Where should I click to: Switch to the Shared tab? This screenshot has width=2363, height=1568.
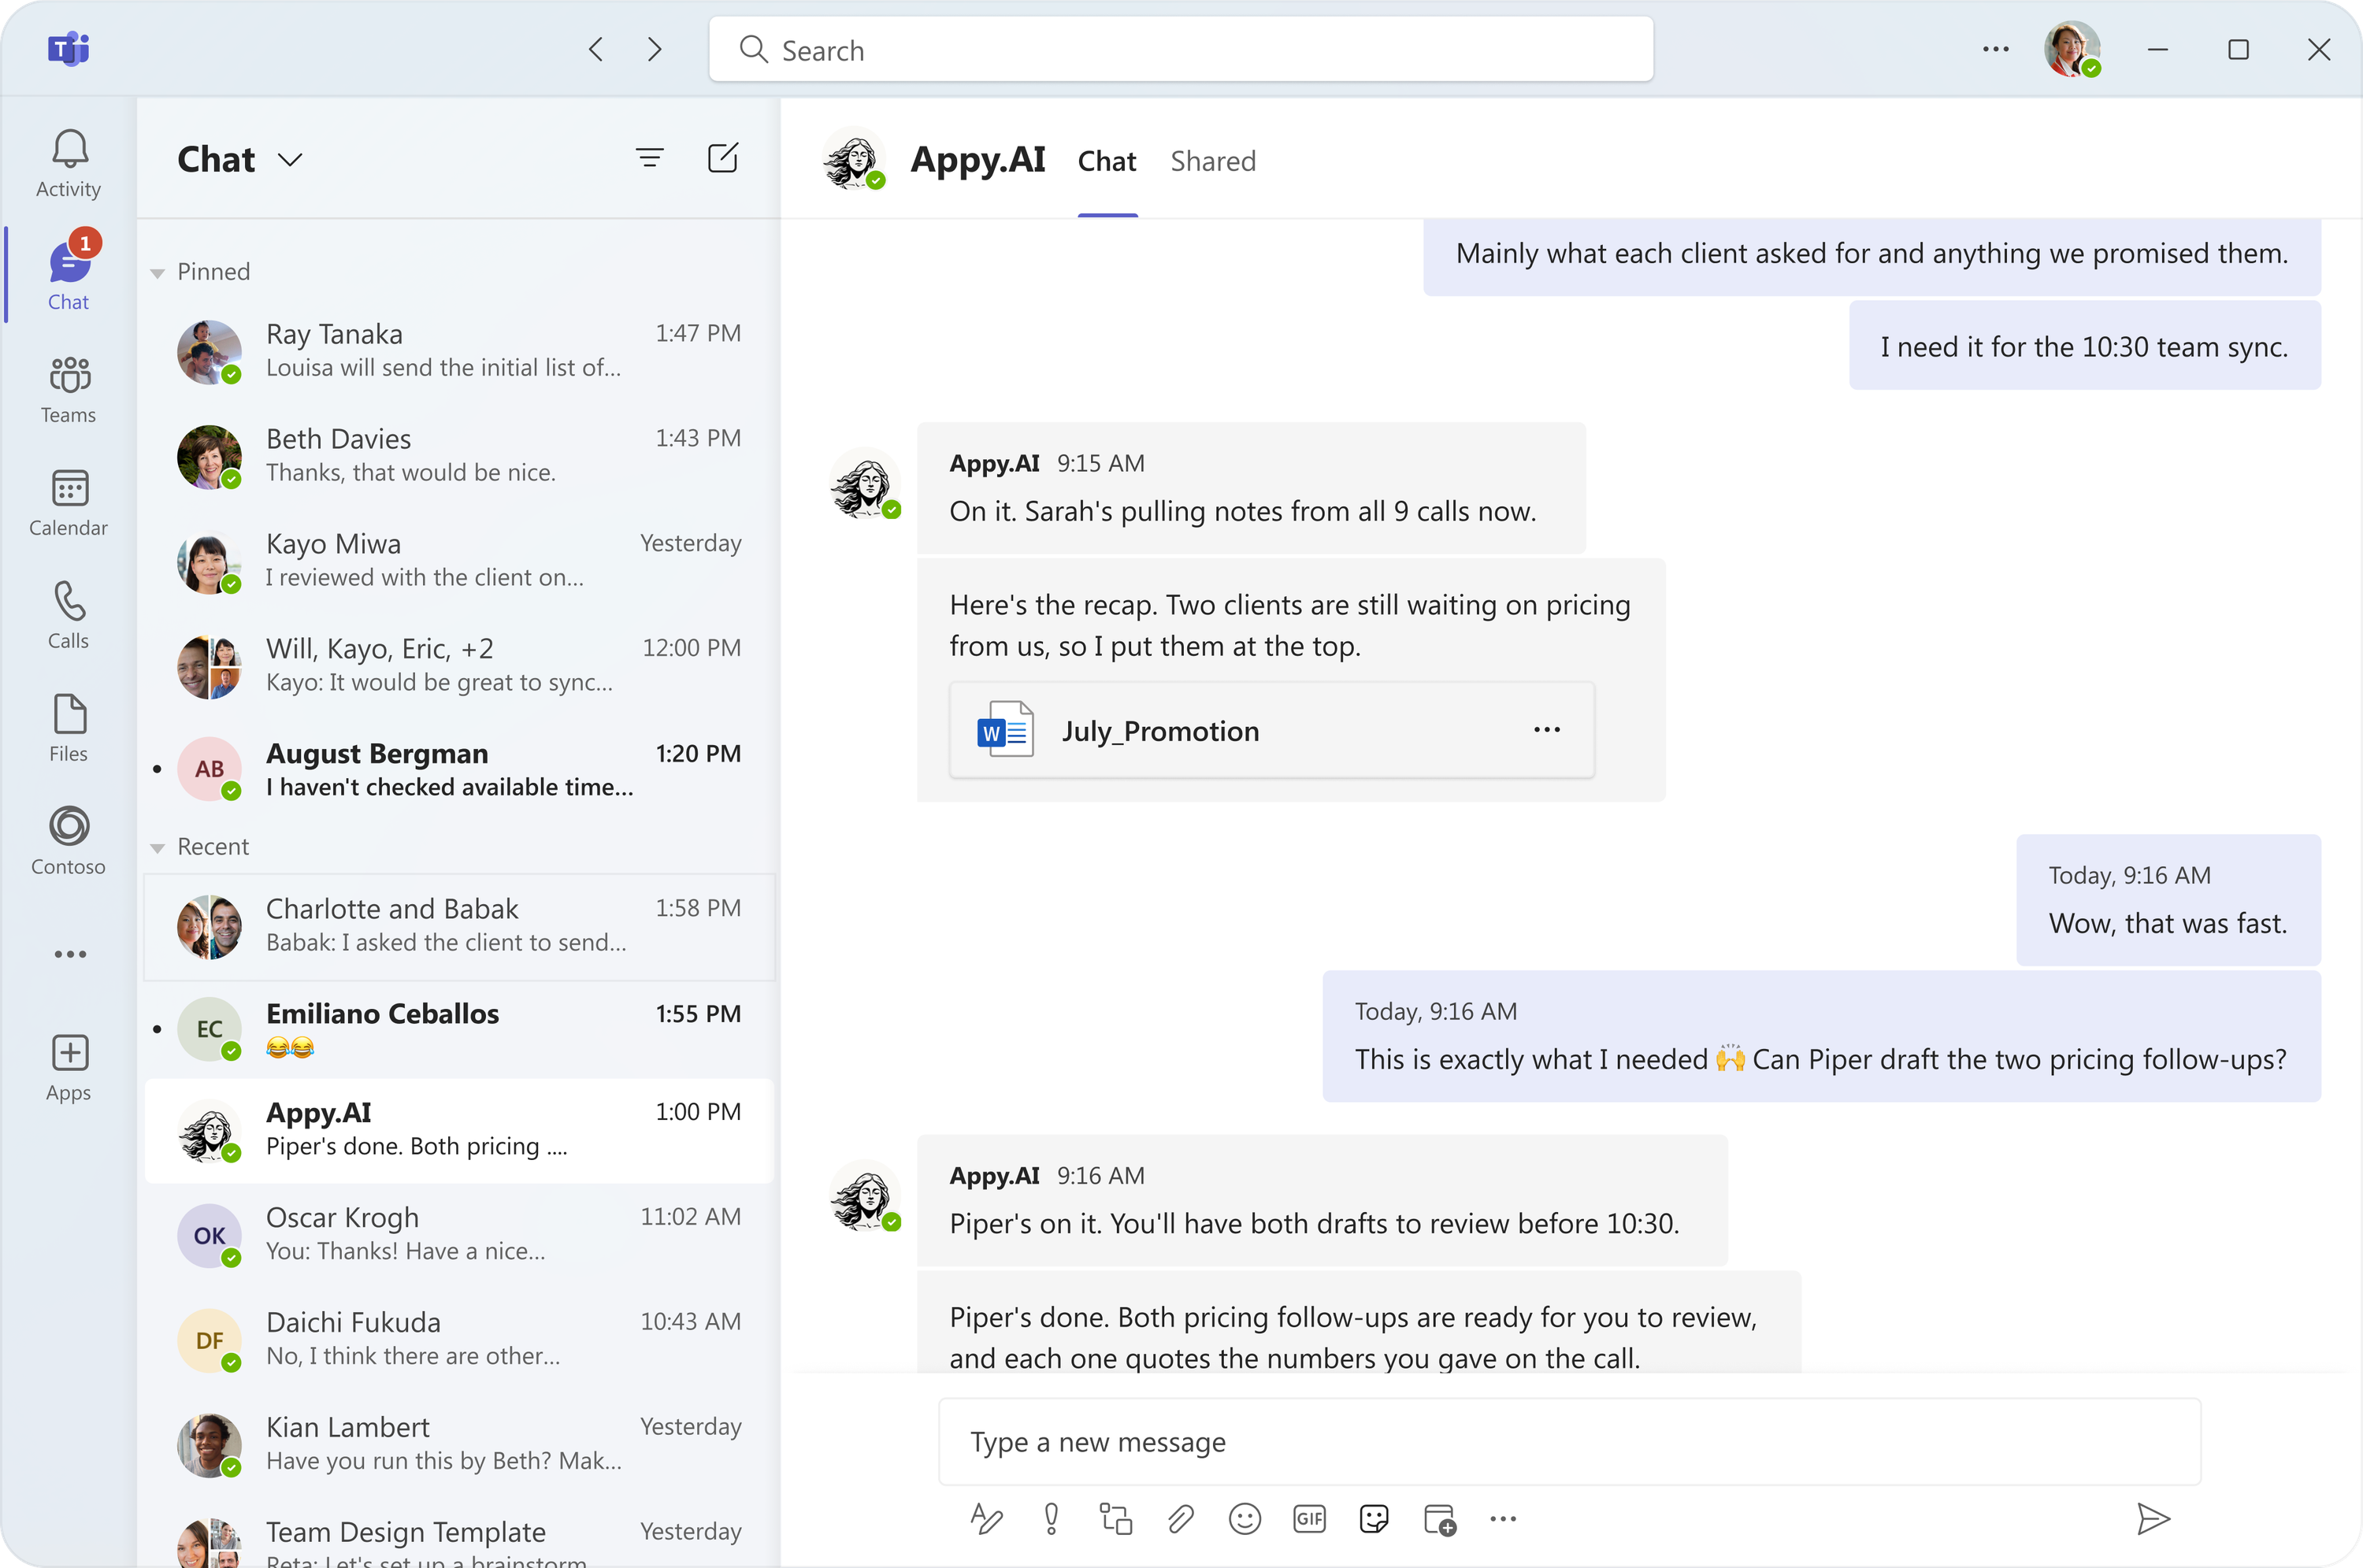click(x=1212, y=161)
